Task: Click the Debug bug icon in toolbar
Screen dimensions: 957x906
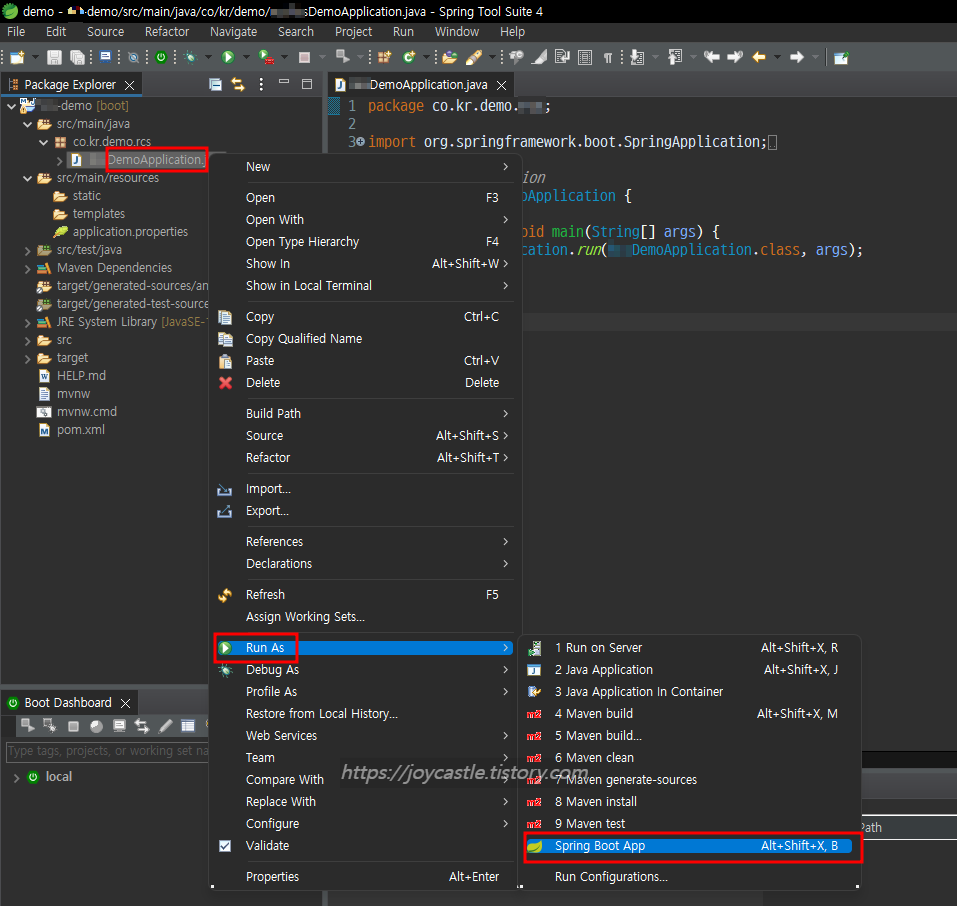Action: point(191,57)
